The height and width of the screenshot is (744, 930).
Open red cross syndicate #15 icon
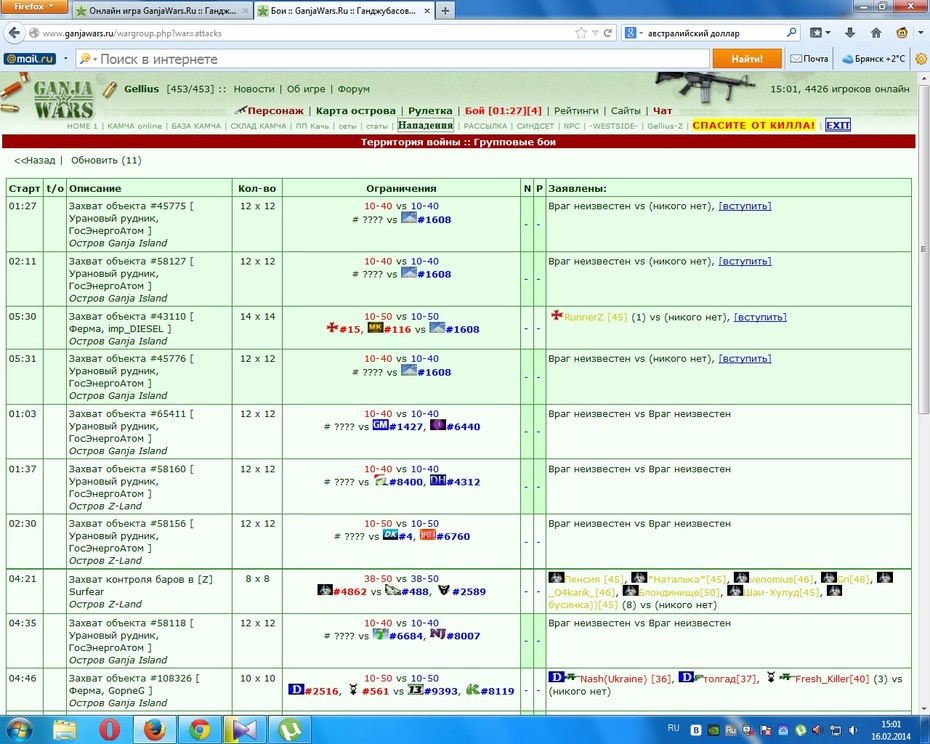pyautogui.click(x=332, y=328)
